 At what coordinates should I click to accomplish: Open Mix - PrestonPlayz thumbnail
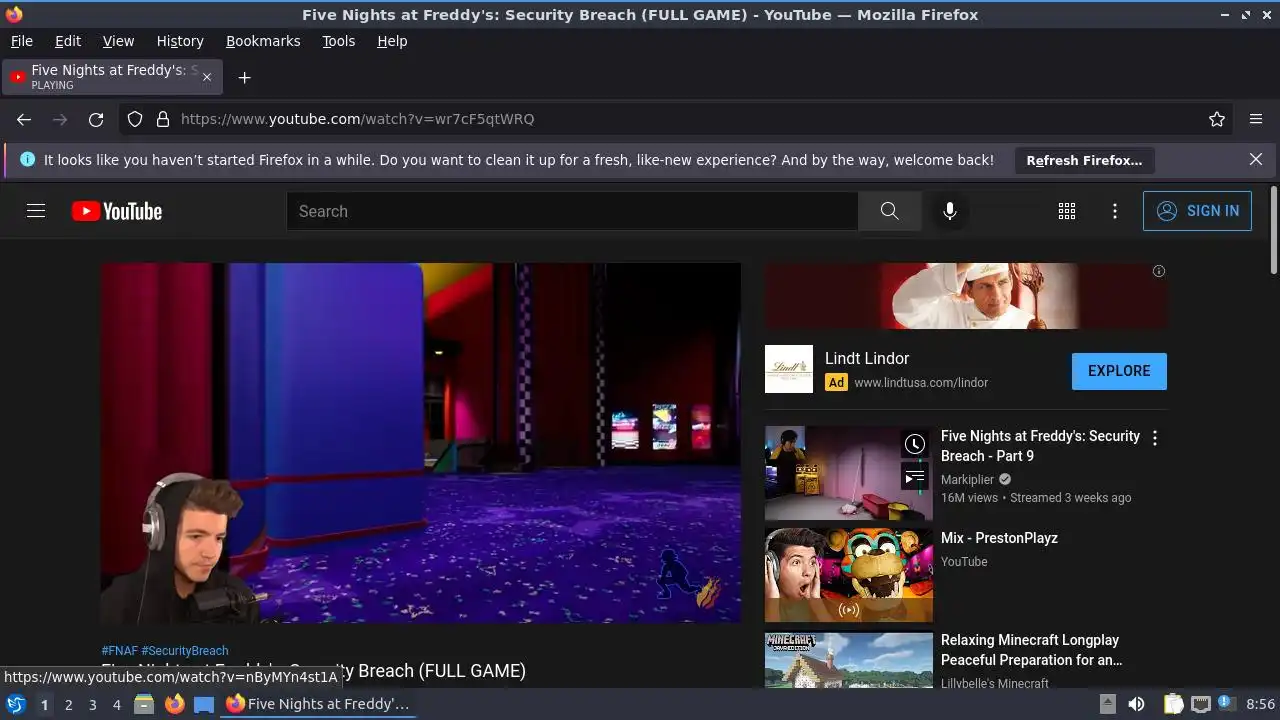[x=849, y=576]
